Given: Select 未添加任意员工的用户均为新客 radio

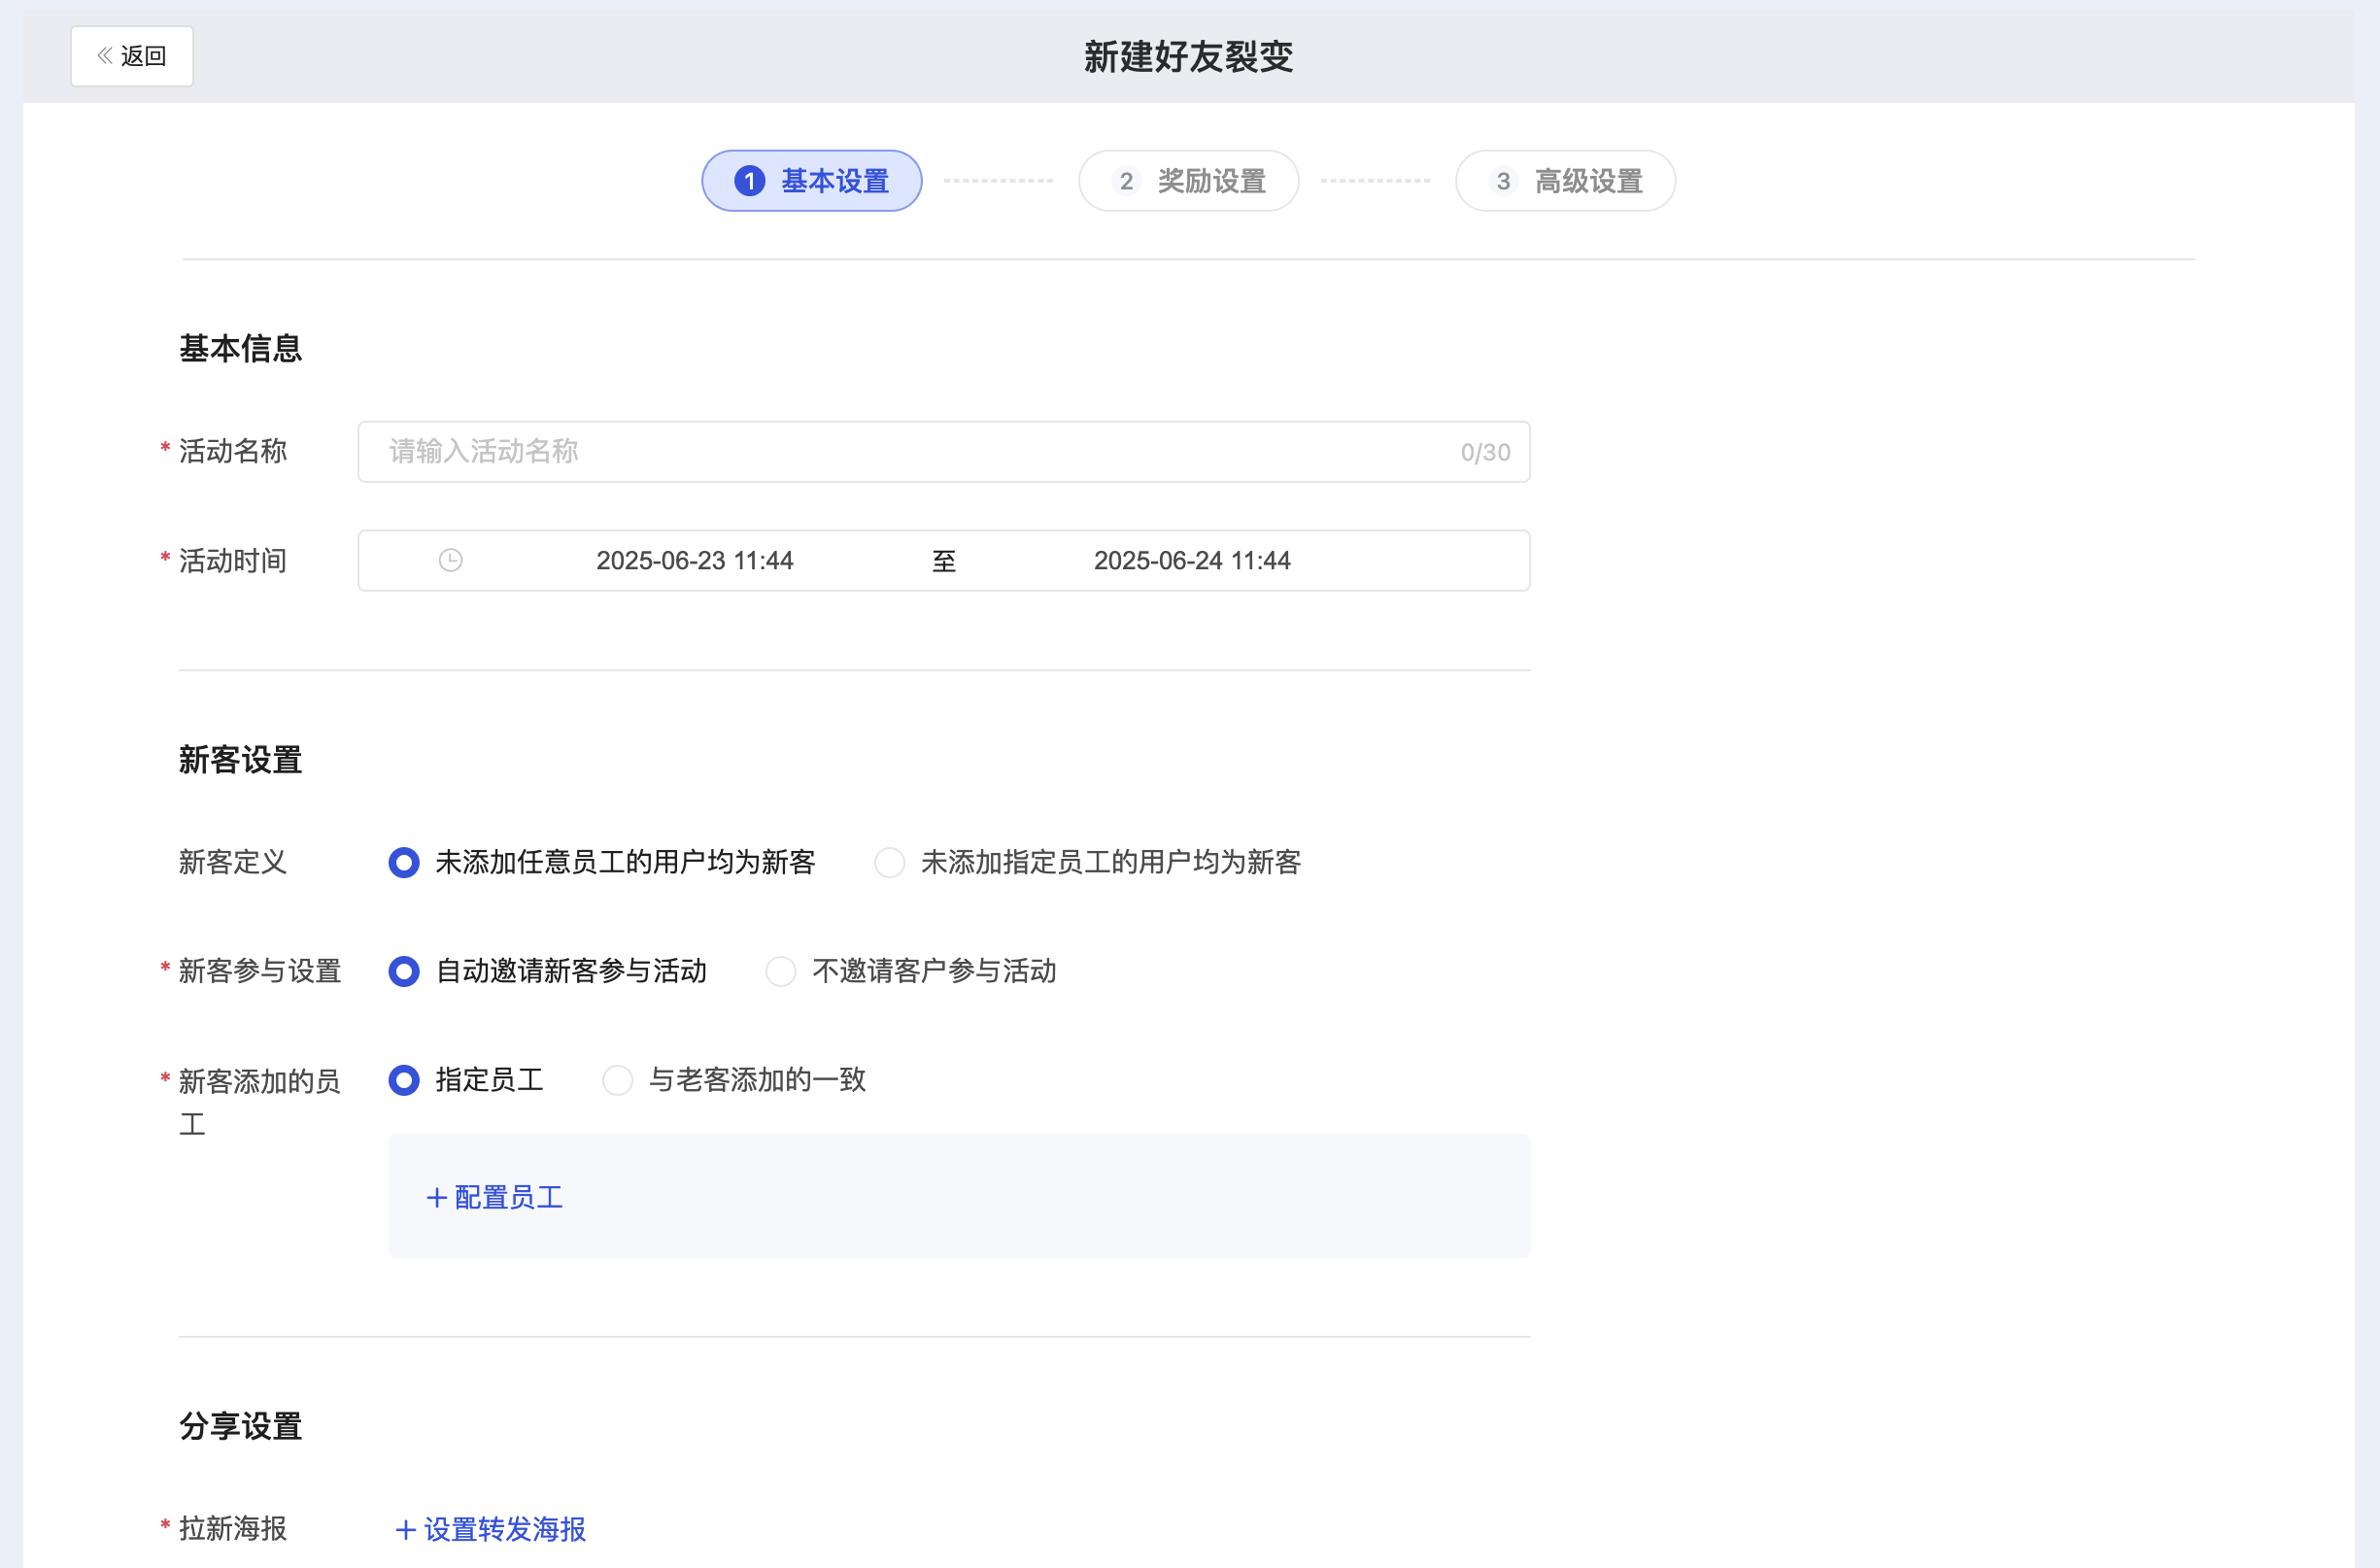Looking at the screenshot, I should tap(602, 862).
